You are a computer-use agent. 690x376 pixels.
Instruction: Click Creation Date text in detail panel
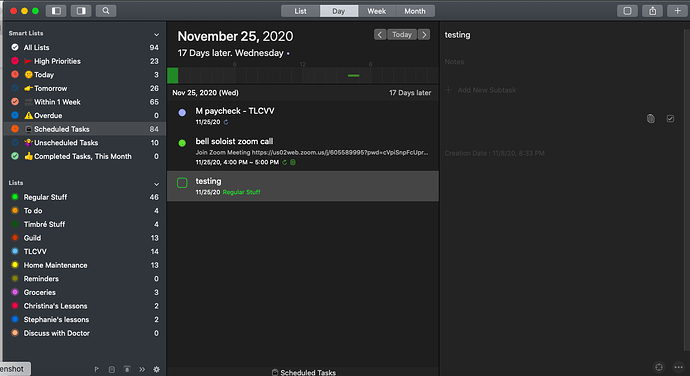point(495,153)
